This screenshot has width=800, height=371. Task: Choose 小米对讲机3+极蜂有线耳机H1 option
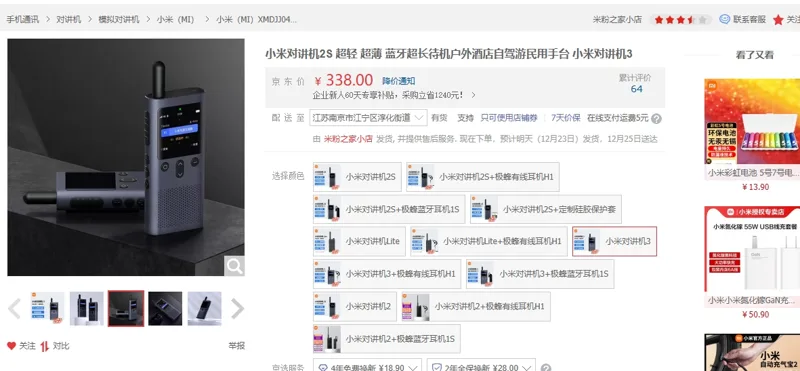(387, 274)
